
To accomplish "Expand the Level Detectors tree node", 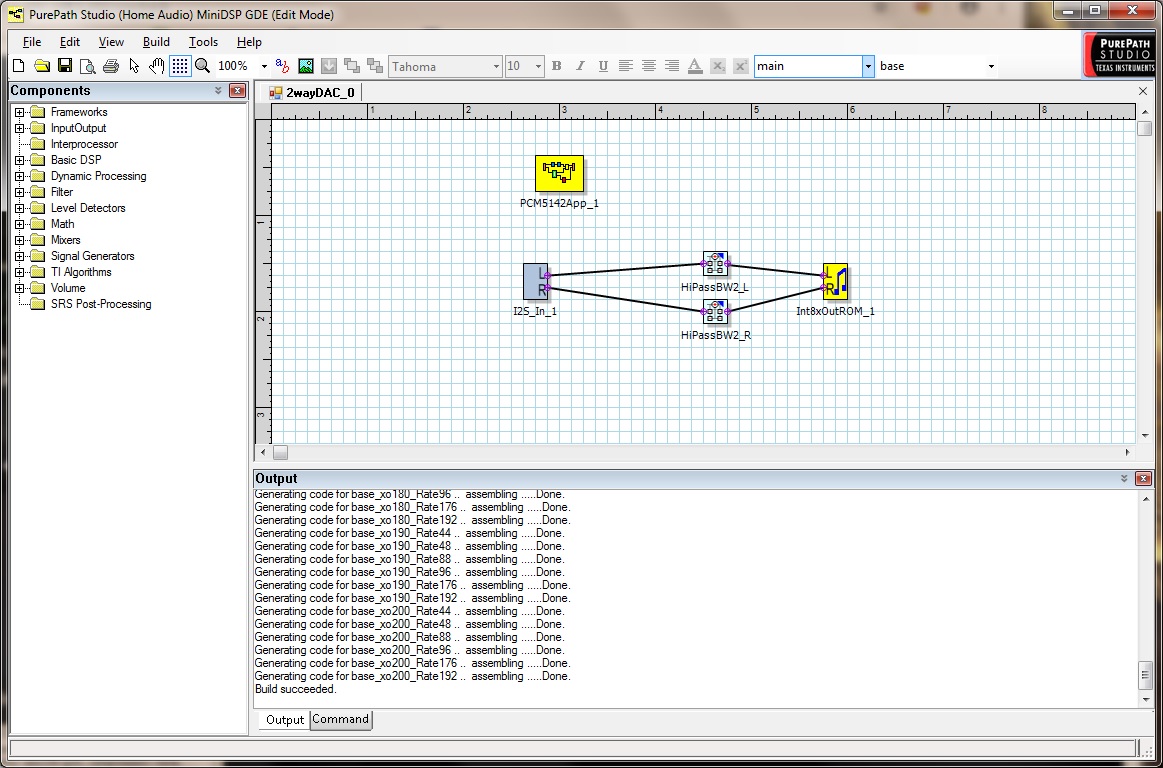I will [19, 209].
